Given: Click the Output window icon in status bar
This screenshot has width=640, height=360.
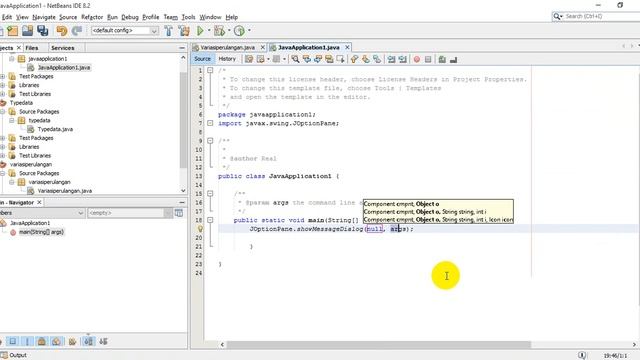Looking at the screenshot, I should (x=4, y=355).
